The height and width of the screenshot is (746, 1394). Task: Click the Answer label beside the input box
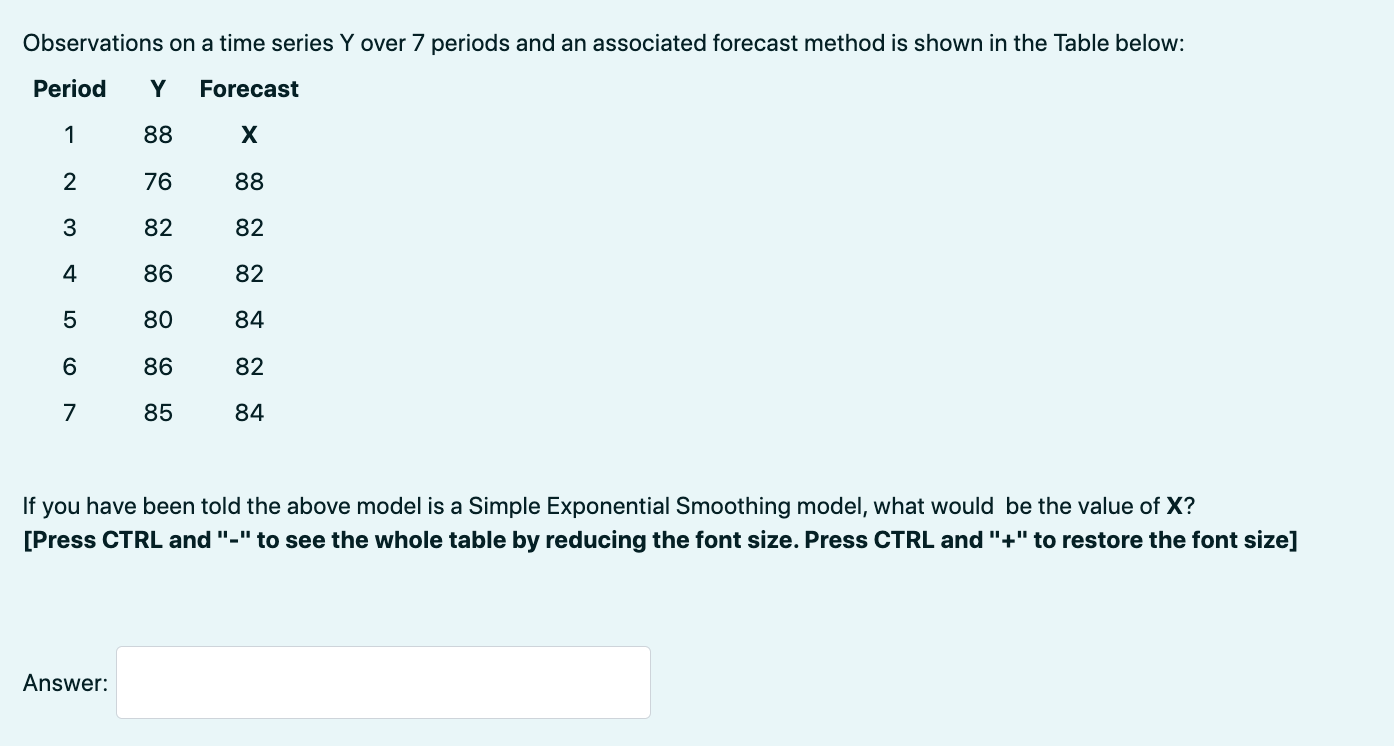coord(64,682)
